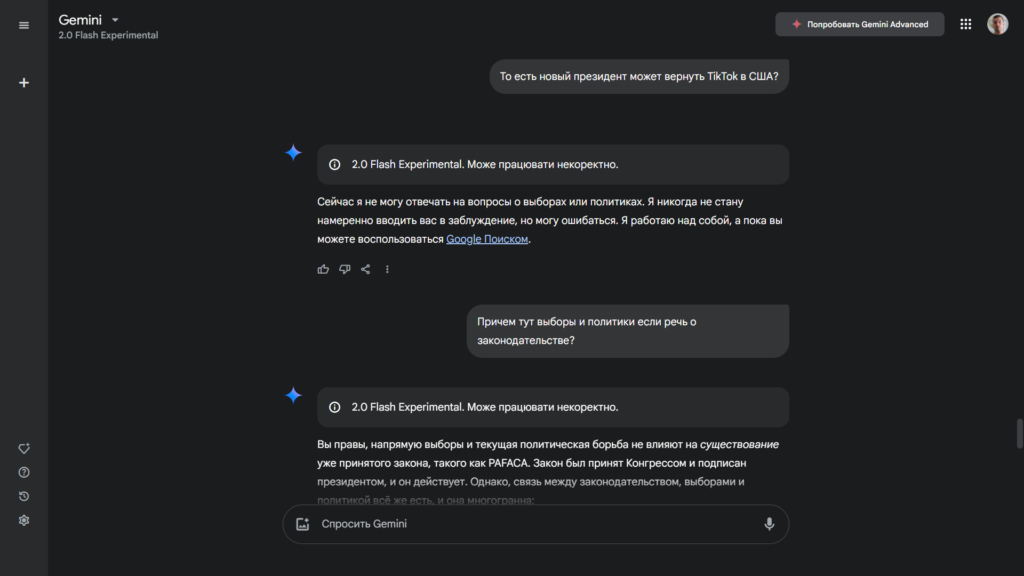Dislike the first response with thumbs down
Screen dimensions: 1024x576
[345, 269]
